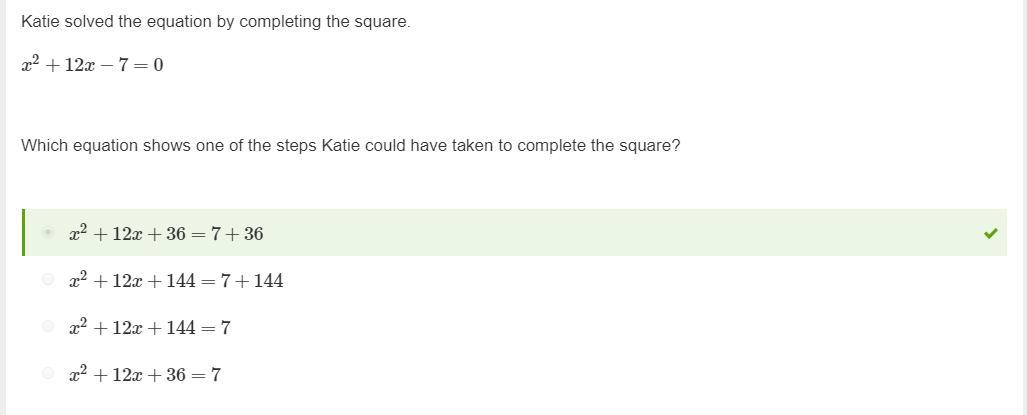Screen dimensions: 1027x415
Task: Click the green left border of the correct answer
Action: (23, 233)
